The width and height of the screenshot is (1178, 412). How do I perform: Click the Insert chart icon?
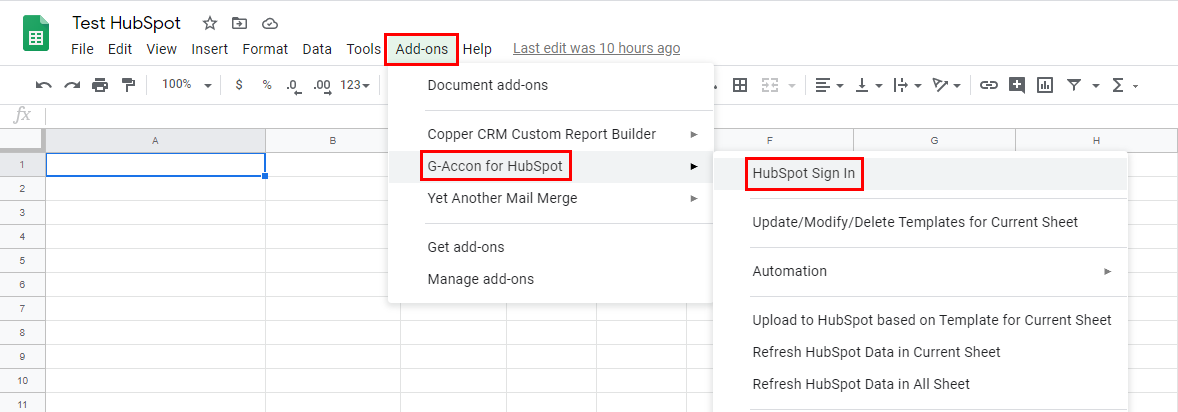coord(1044,85)
